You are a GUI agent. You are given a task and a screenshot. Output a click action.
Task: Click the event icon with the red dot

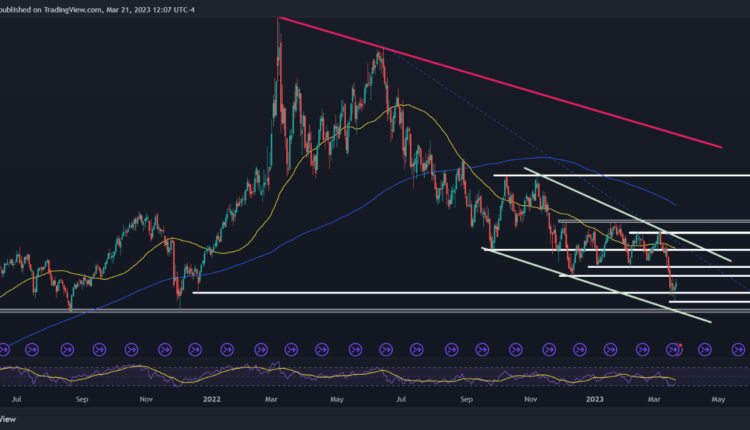tap(674, 349)
